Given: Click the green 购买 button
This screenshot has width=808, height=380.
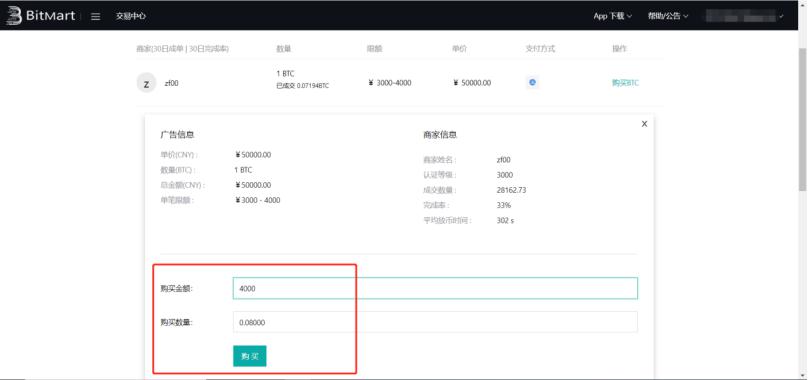Looking at the screenshot, I should pyautogui.click(x=250, y=356).
